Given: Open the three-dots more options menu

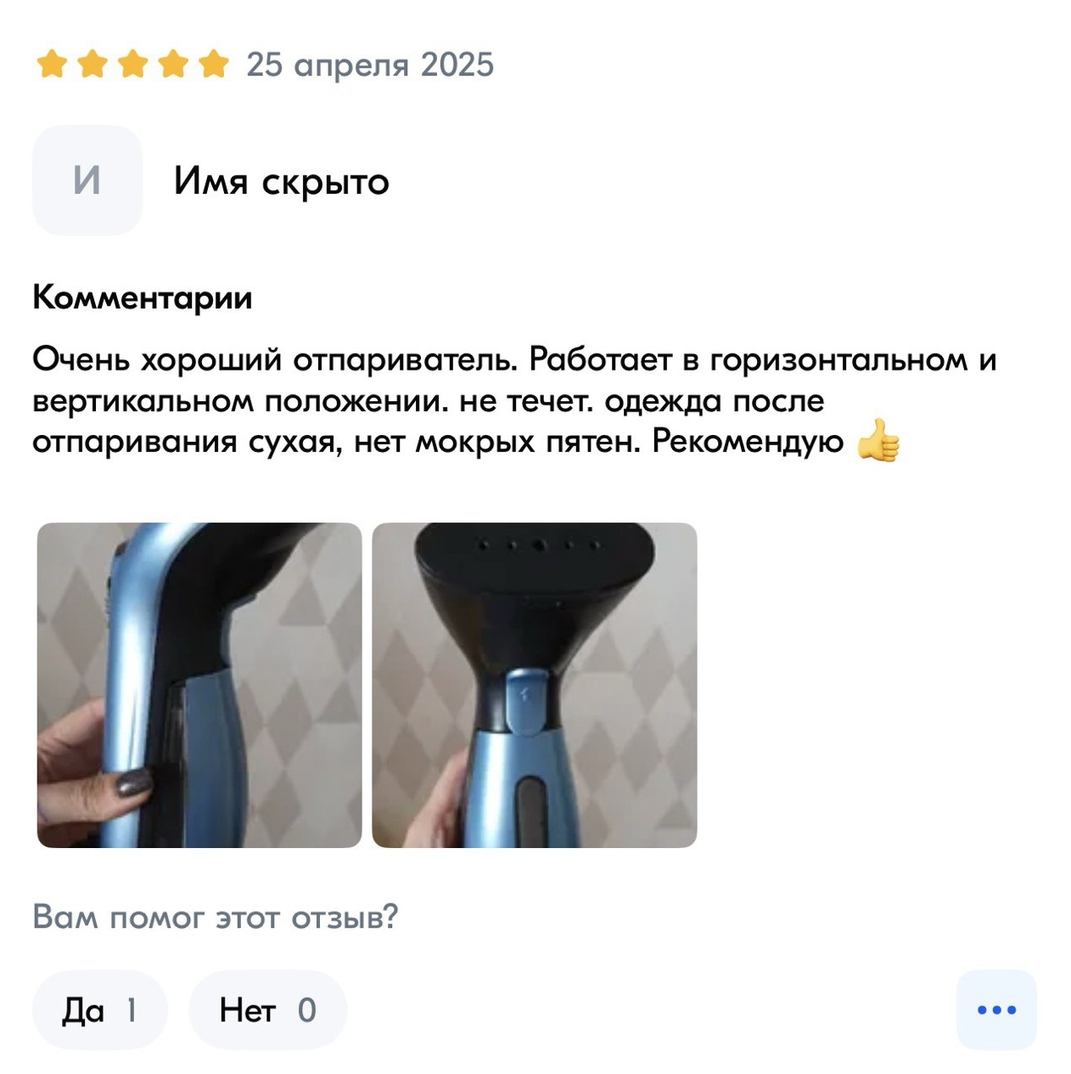Looking at the screenshot, I should (x=997, y=1010).
